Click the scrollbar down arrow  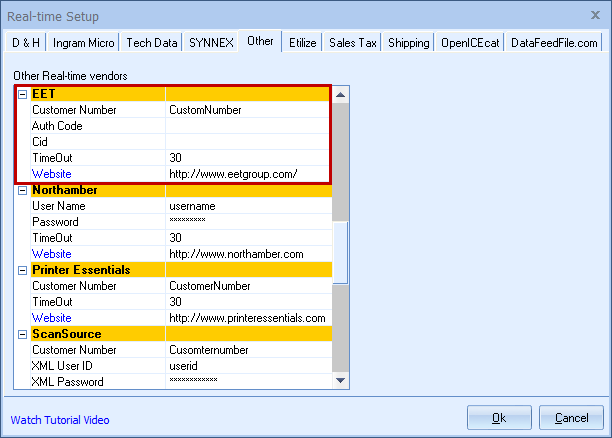(340, 380)
